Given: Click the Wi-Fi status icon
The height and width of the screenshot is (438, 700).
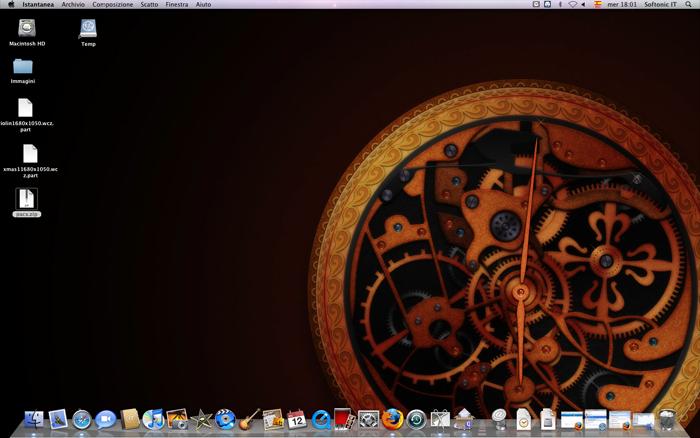Looking at the screenshot, I should tap(572, 4).
